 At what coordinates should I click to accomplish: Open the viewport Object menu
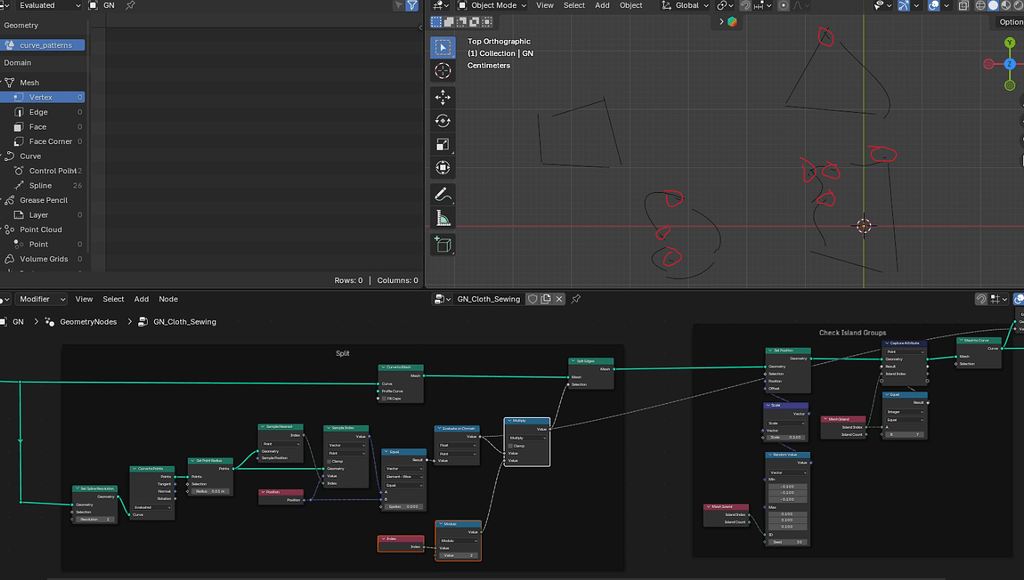(x=631, y=5)
